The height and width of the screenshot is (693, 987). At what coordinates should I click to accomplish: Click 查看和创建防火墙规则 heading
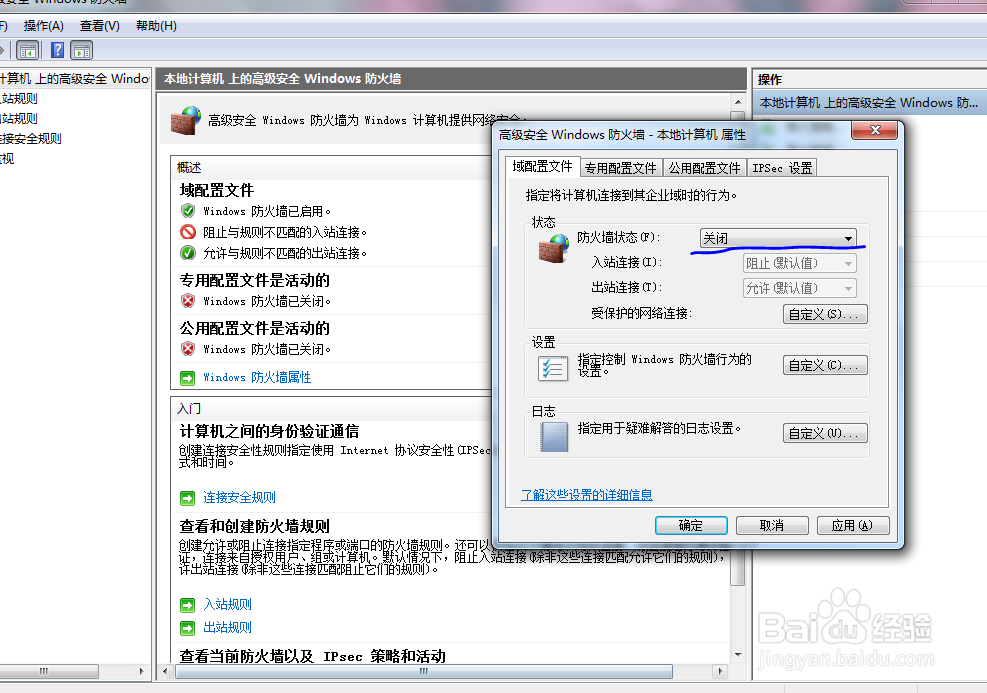pyautogui.click(x=254, y=526)
